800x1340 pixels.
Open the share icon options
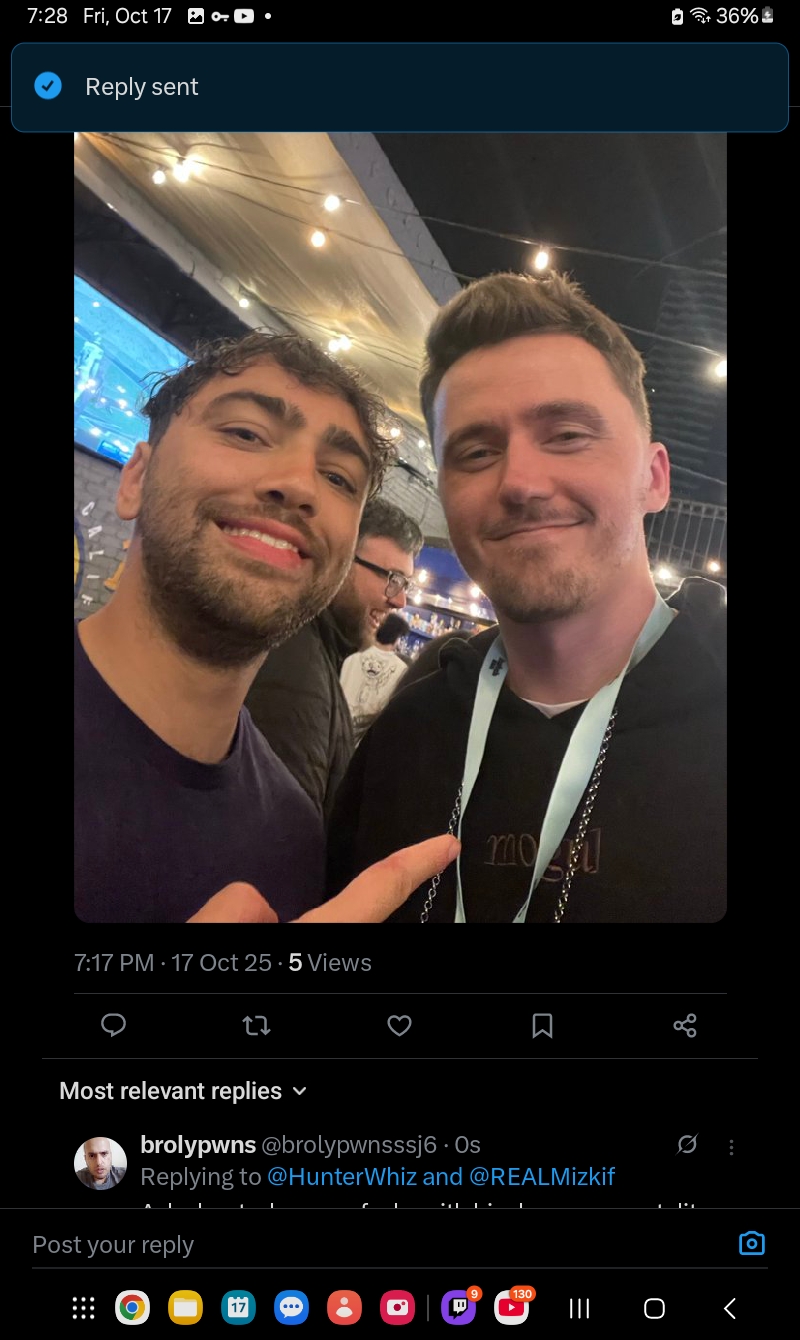click(x=685, y=1025)
